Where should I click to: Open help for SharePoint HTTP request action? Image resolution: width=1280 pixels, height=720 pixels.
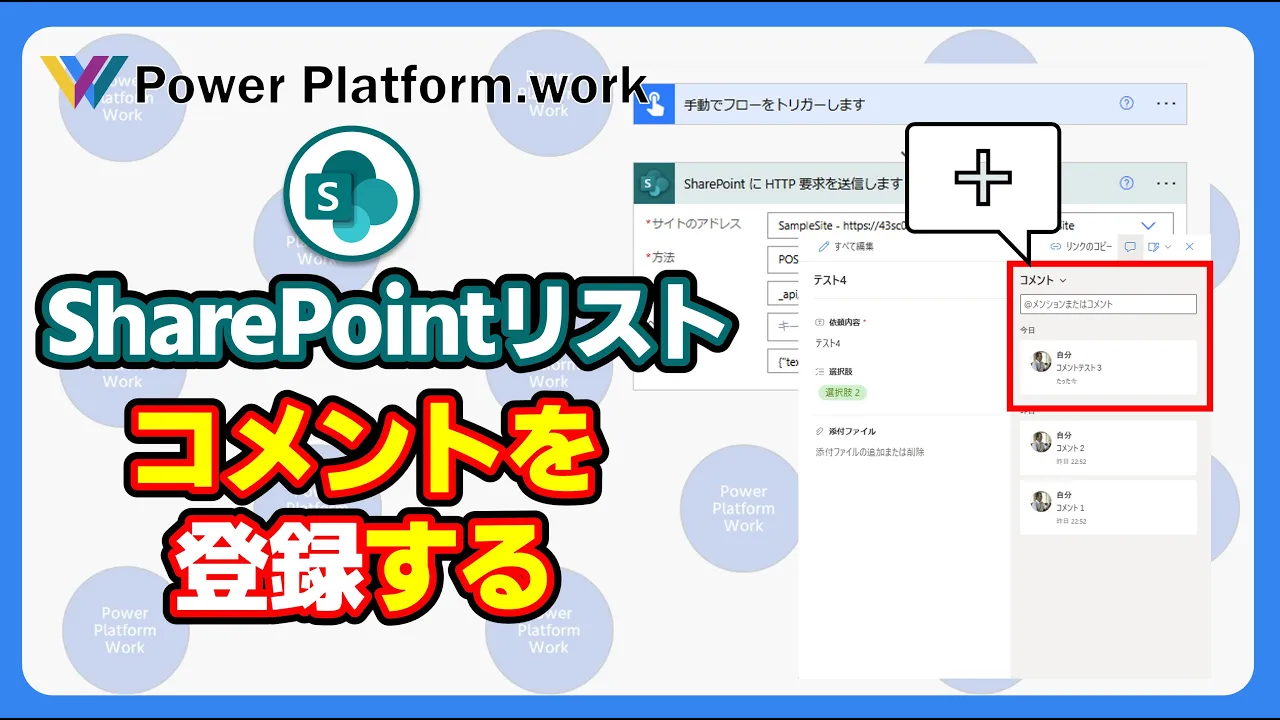[1127, 183]
